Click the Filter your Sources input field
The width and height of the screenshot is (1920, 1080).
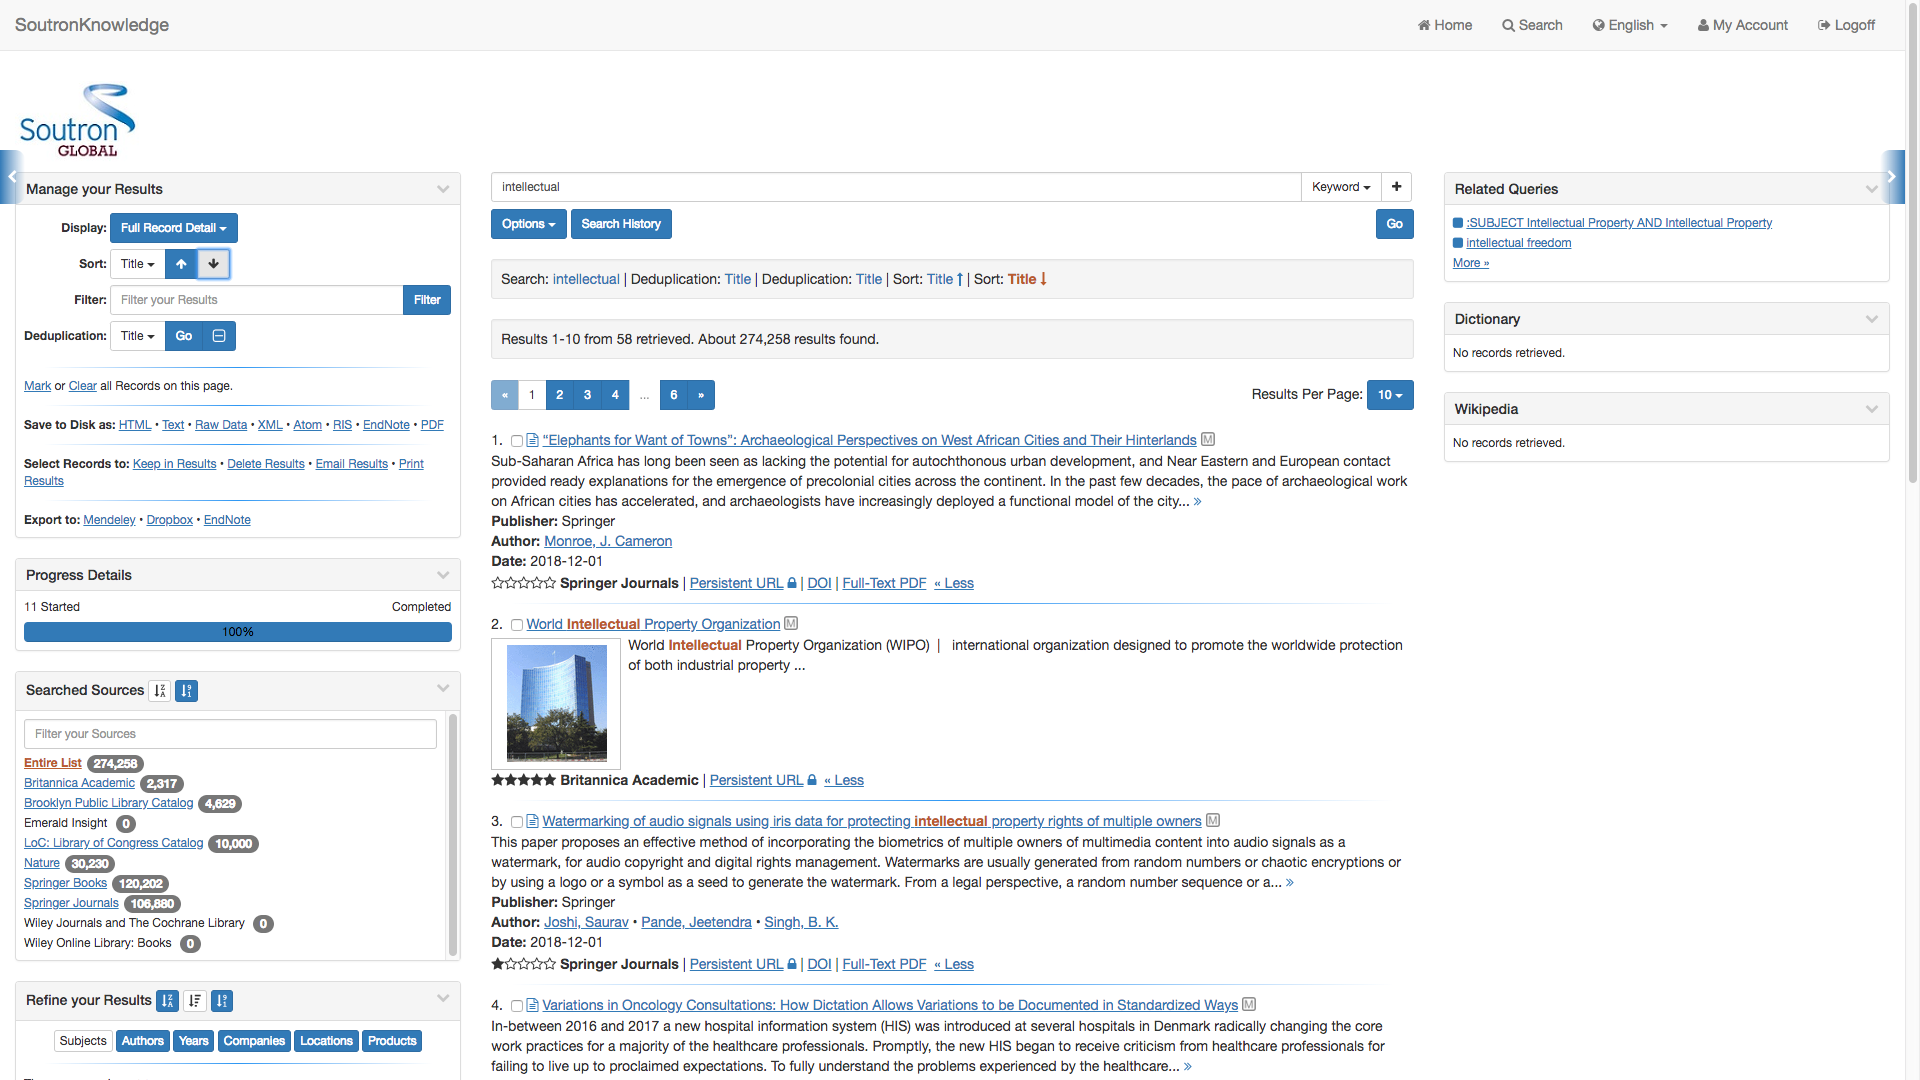pyautogui.click(x=230, y=734)
